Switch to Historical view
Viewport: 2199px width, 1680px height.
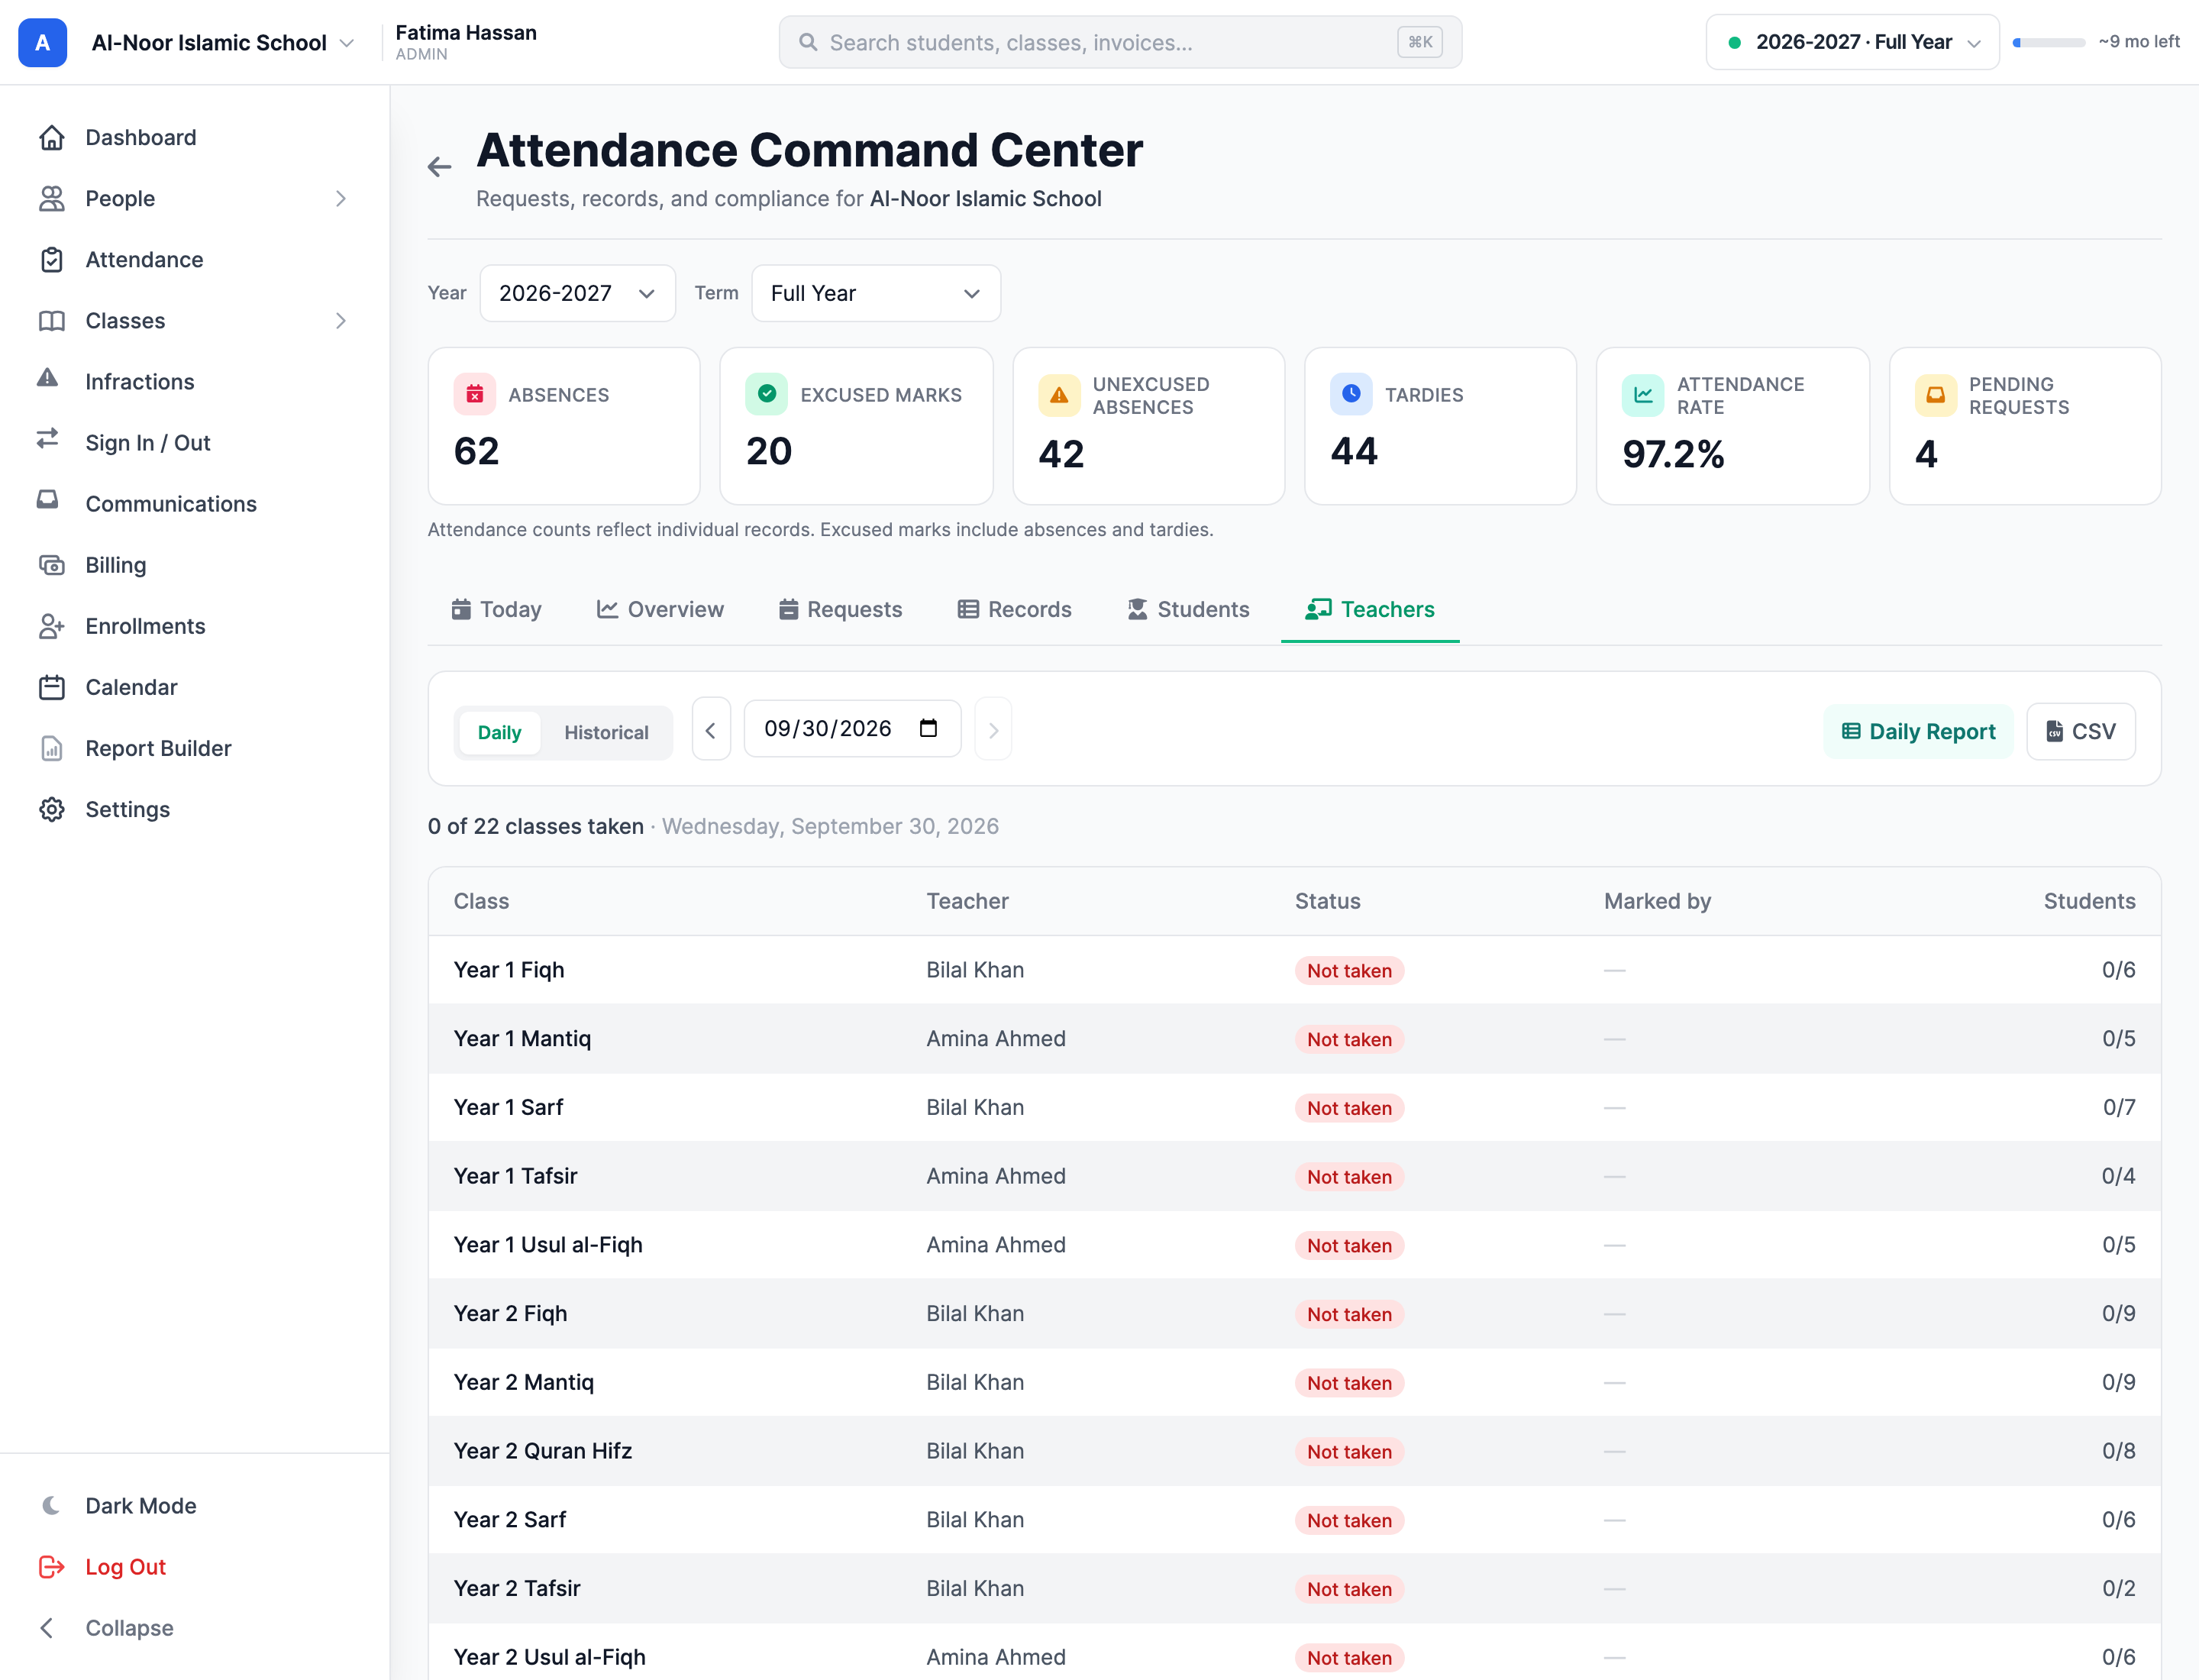coord(606,733)
